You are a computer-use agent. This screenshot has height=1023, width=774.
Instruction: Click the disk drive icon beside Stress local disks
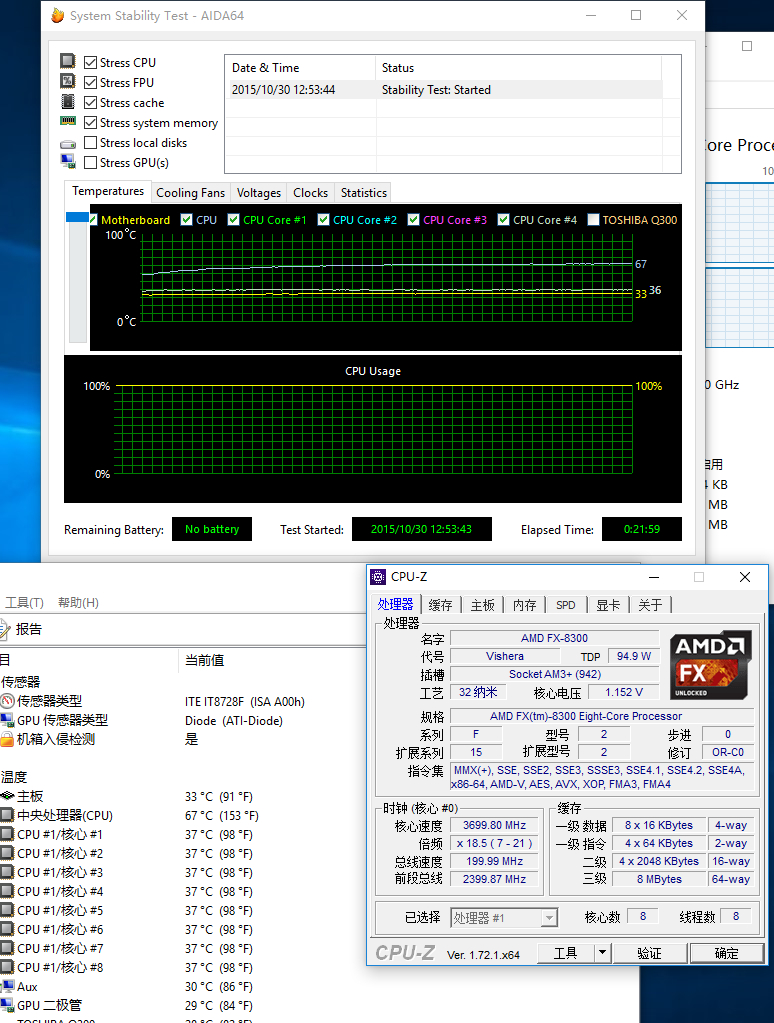pos(68,144)
